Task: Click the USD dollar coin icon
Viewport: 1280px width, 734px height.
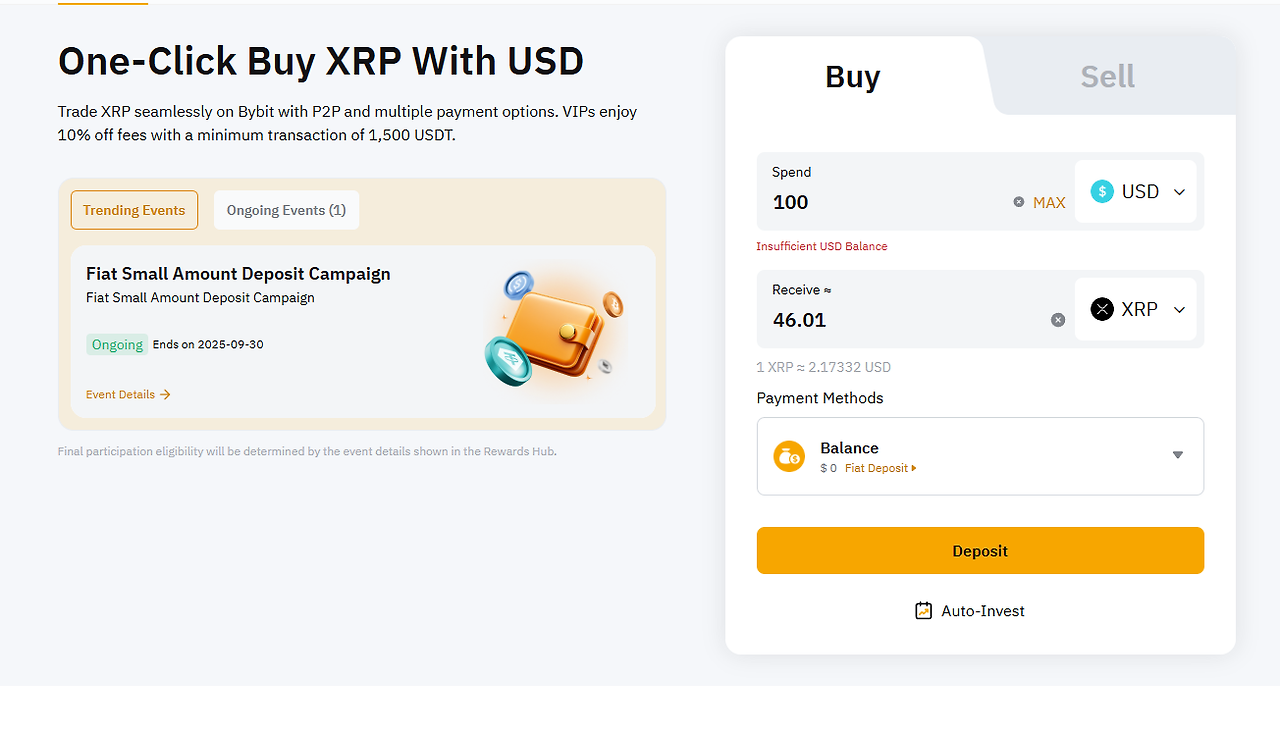Action: 1102,192
